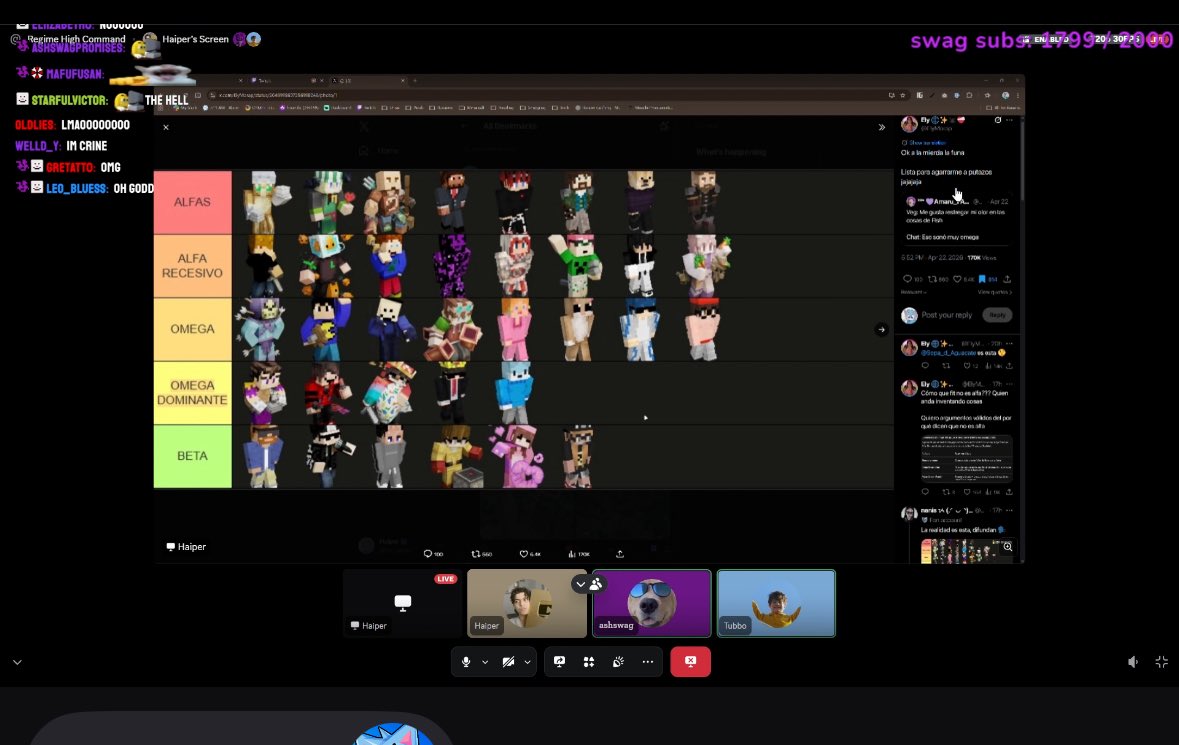This screenshot has height=745, width=1179.
Task: Share Ely's main tweet in sidebar
Action: point(1008,279)
